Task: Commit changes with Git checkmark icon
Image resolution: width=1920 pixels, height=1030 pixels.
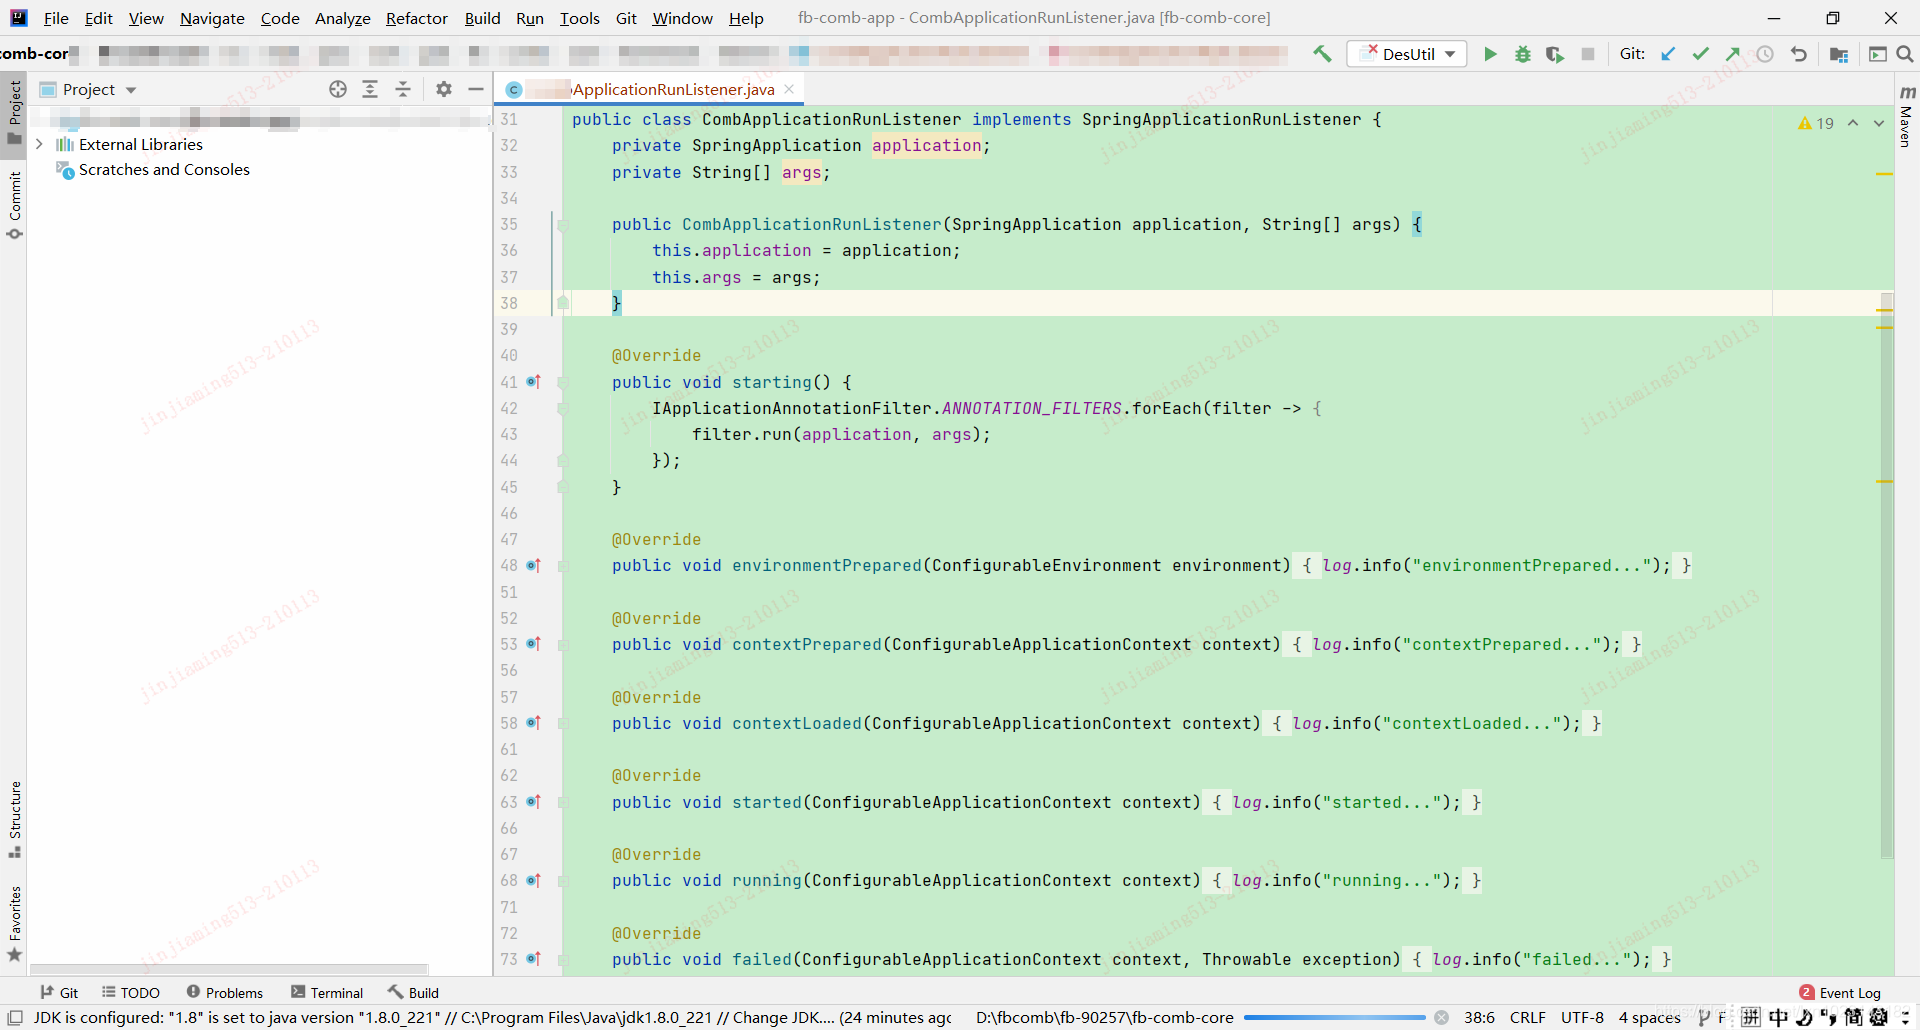Action: pyautogui.click(x=1700, y=54)
